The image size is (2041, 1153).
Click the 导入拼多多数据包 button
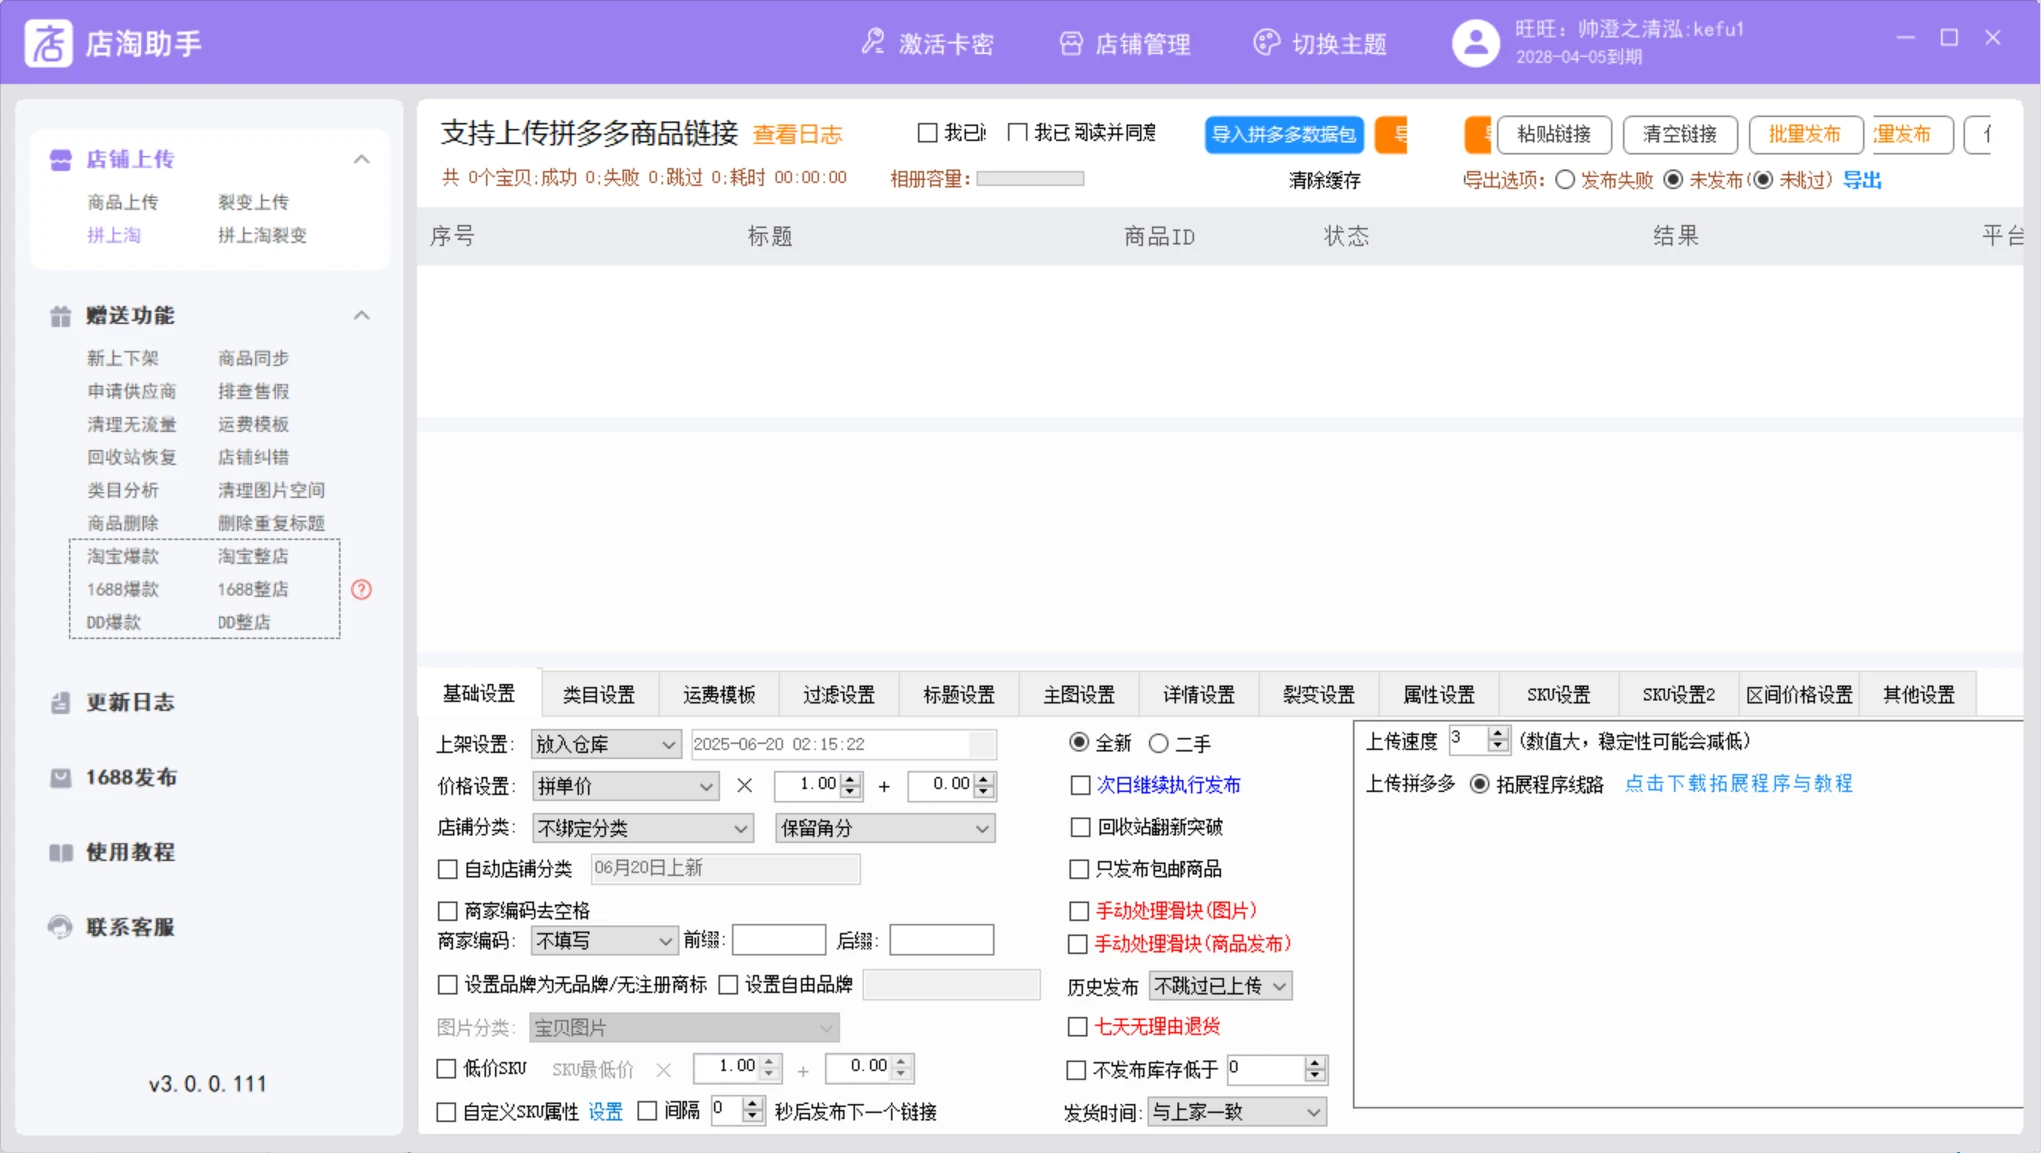click(x=1284, y=134)
